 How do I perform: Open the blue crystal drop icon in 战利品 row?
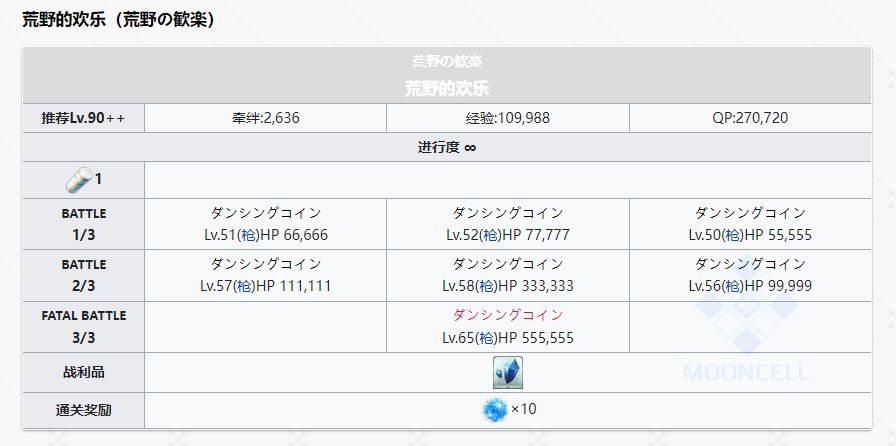507,372
